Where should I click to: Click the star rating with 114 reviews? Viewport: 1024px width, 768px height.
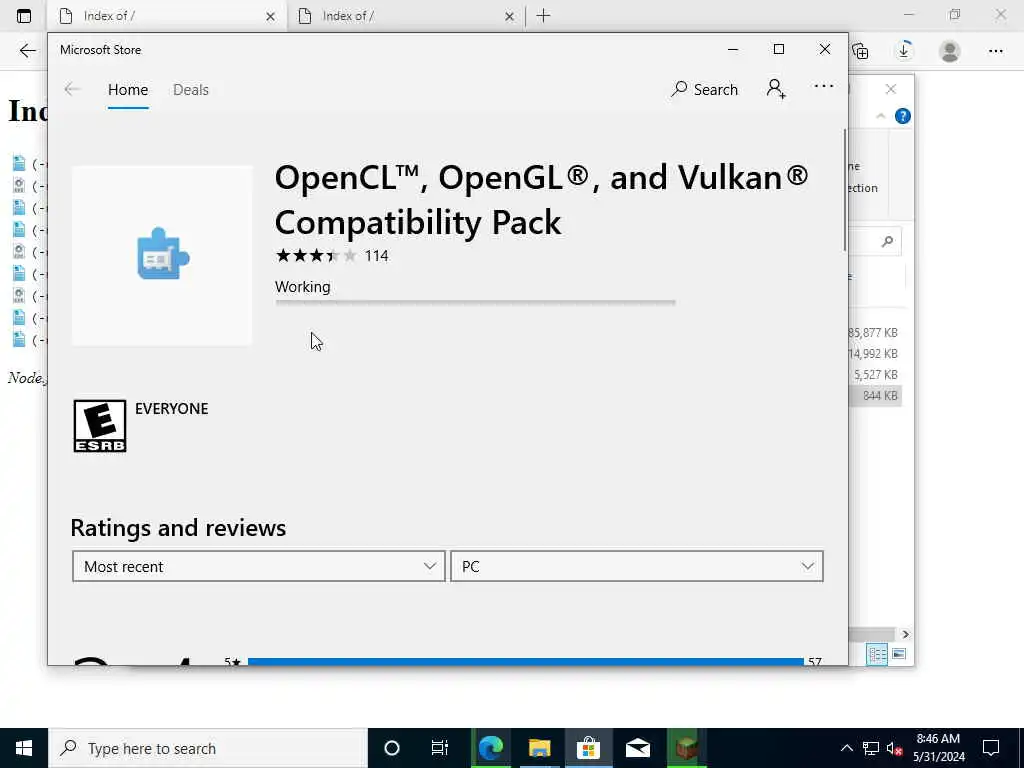(332, 255)
